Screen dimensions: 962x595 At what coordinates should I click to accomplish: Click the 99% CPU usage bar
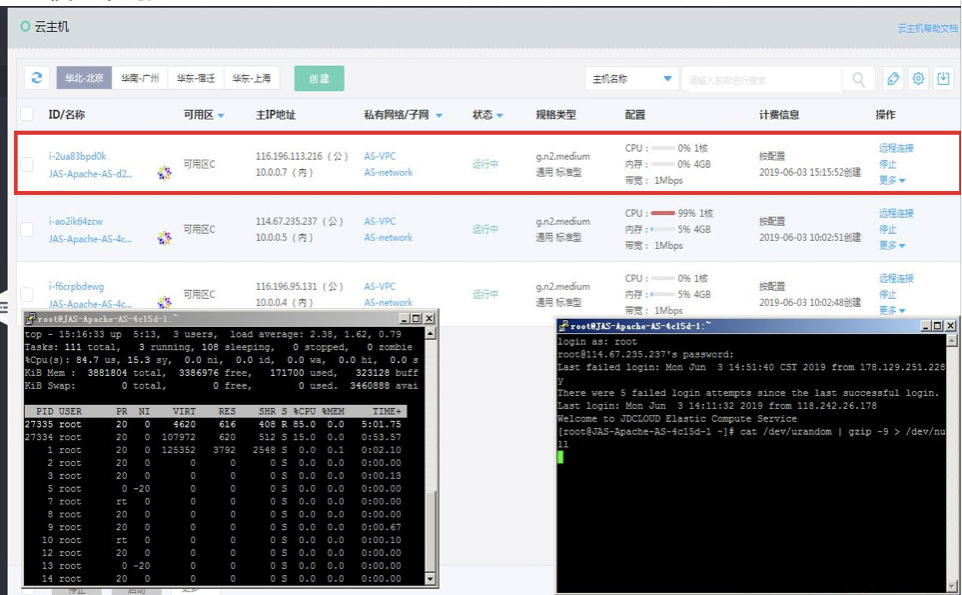point(663,213)
